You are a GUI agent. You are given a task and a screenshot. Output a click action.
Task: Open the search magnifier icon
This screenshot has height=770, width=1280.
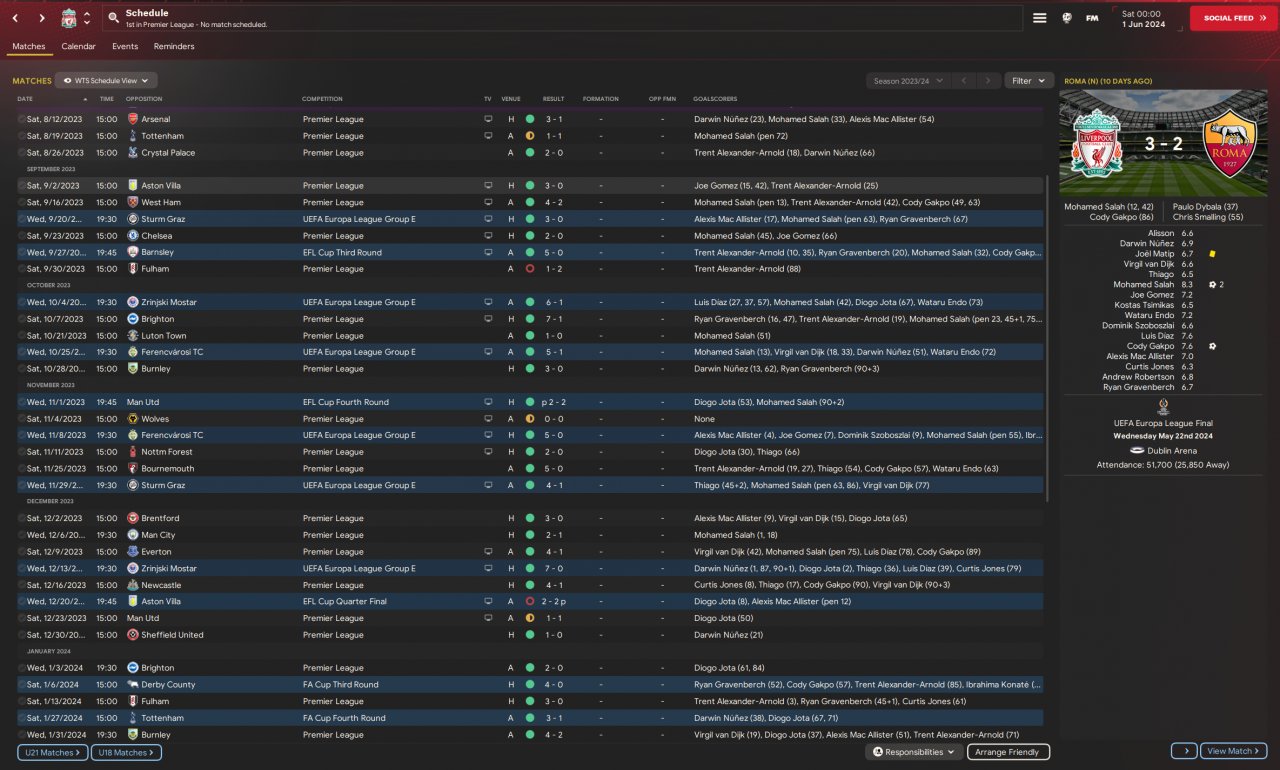113,18
